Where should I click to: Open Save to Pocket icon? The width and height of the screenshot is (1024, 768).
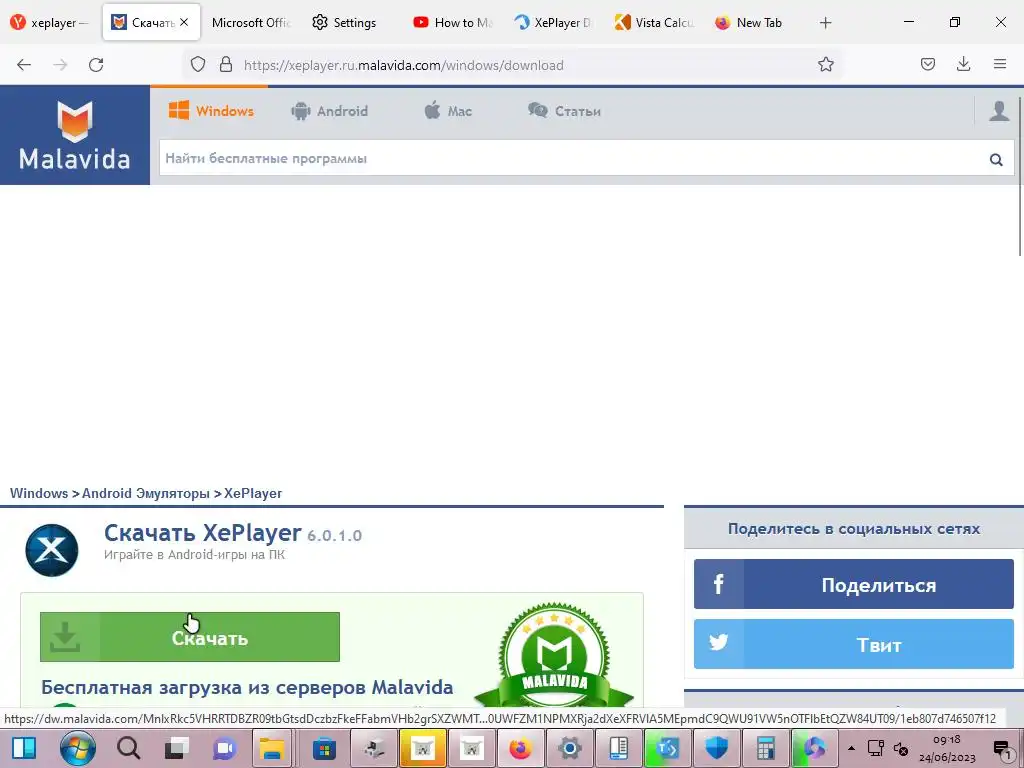tap(927, 64)
